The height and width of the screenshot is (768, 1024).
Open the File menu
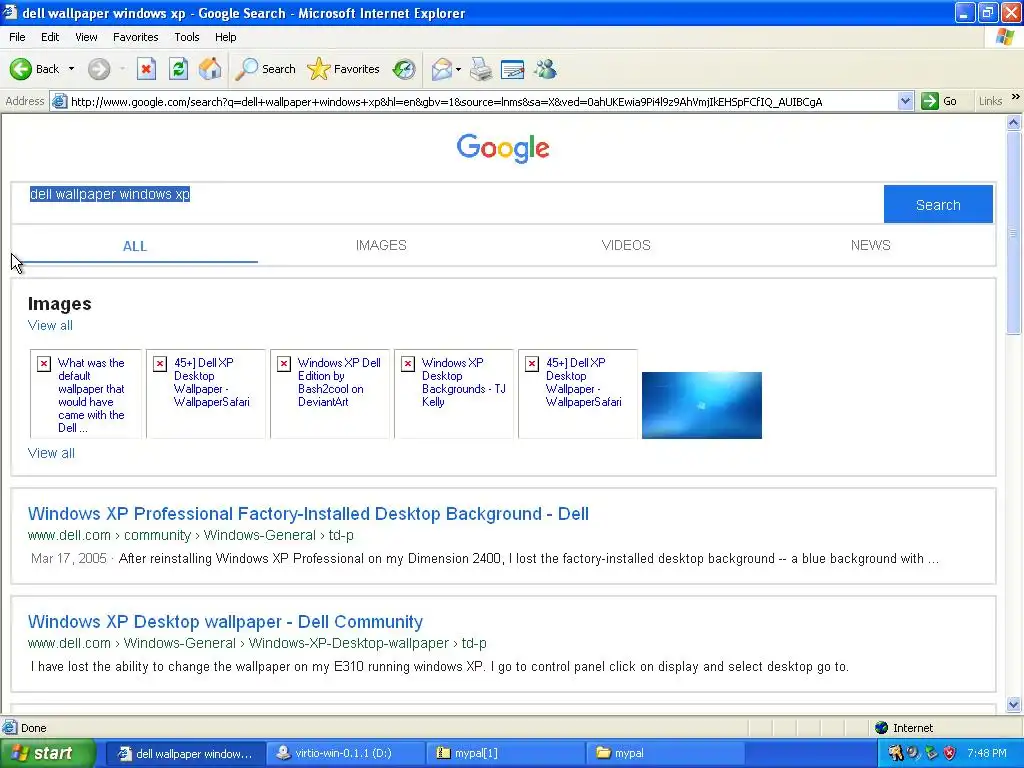click(17, 37)
